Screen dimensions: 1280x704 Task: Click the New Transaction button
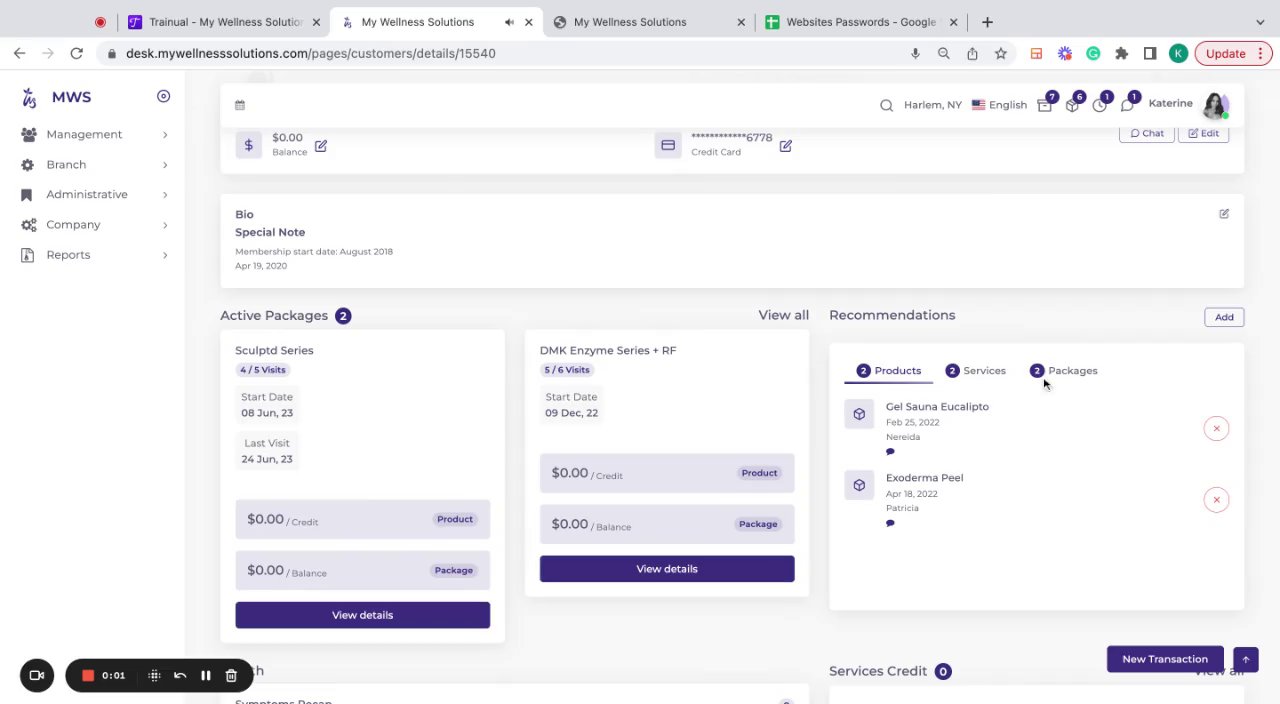point(1165,659)
